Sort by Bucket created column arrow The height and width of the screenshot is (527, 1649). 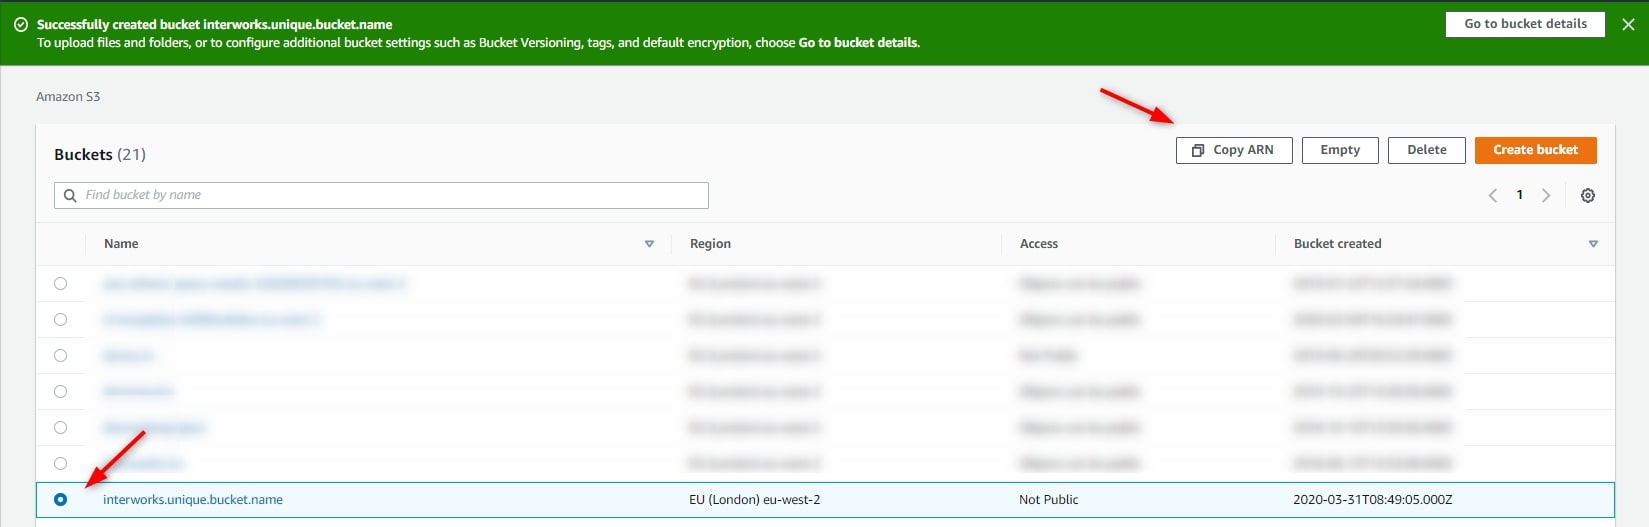pyautogui.click(x=1593, y=244)
